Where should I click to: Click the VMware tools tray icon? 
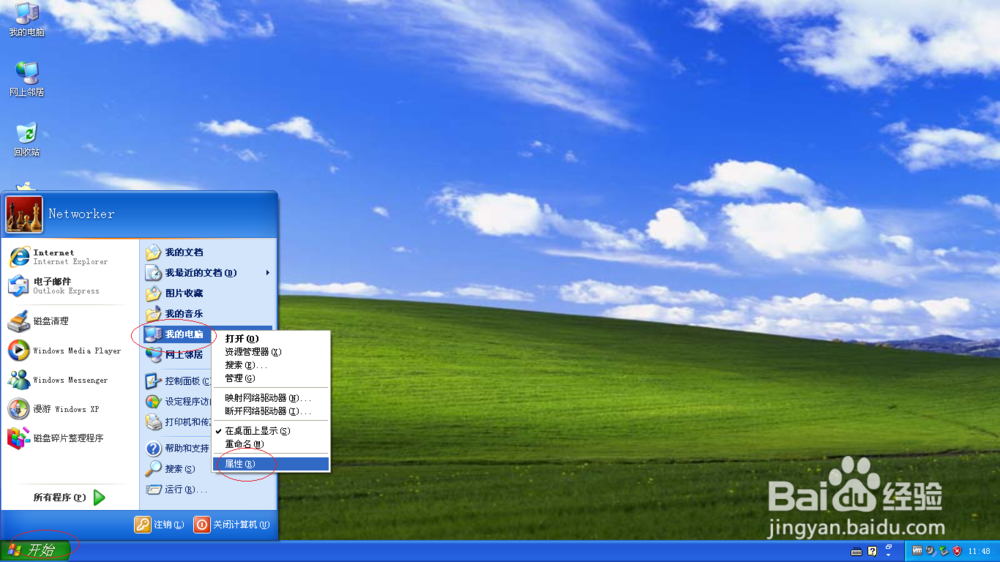917,551
